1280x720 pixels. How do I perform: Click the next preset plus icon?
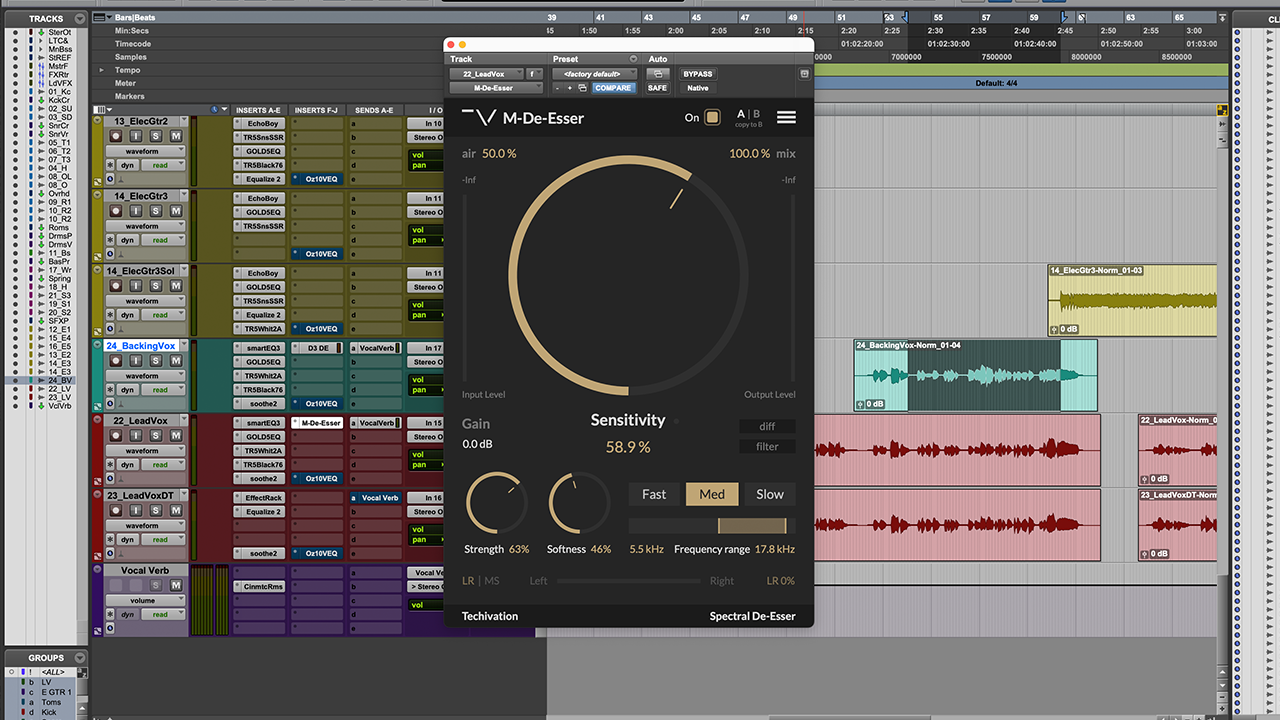(570, 88)
